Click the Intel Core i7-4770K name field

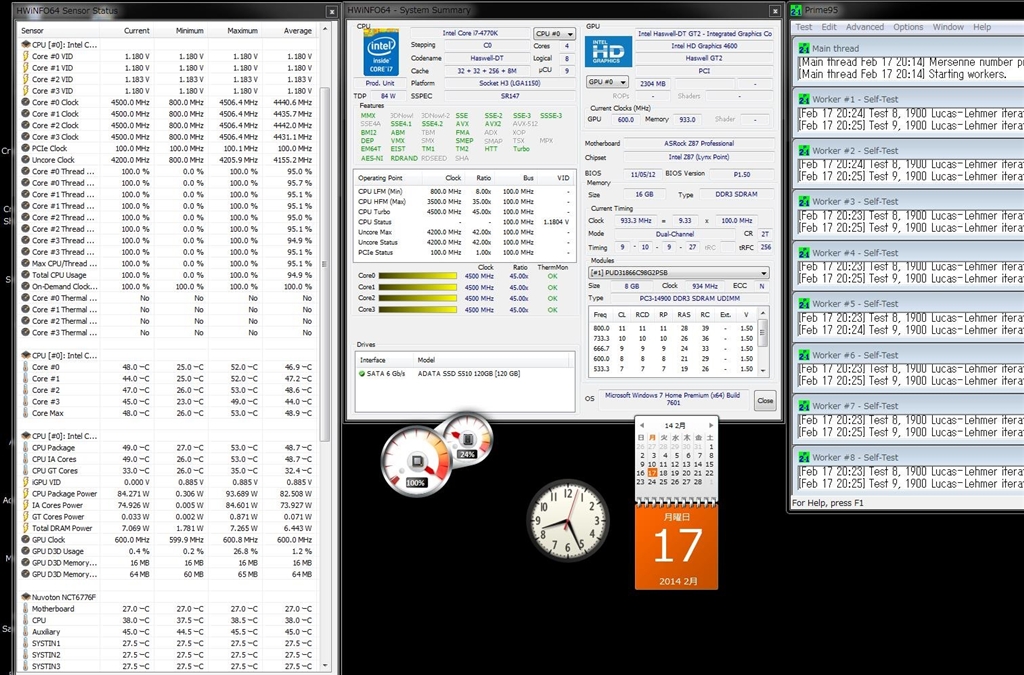point(470,33)
